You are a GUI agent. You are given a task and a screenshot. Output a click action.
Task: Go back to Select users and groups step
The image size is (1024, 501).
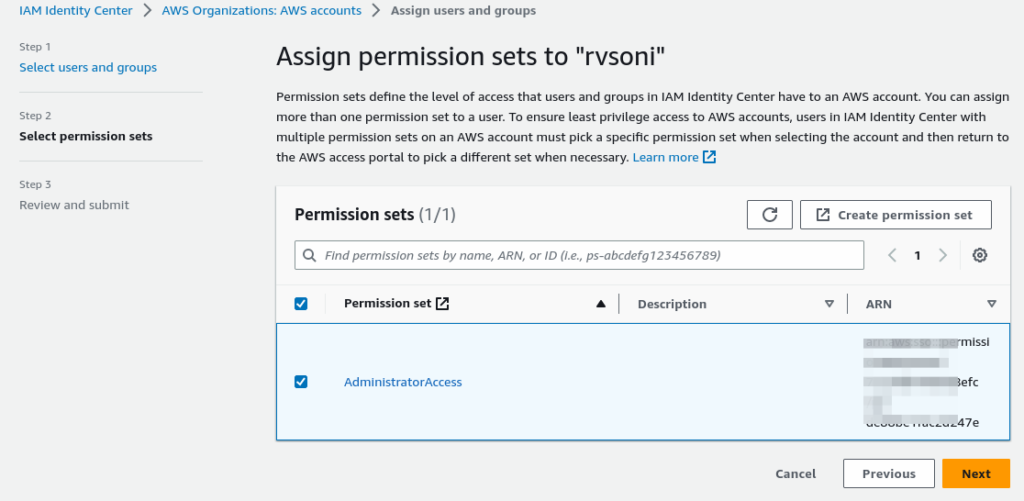click(x=88, y=67)
